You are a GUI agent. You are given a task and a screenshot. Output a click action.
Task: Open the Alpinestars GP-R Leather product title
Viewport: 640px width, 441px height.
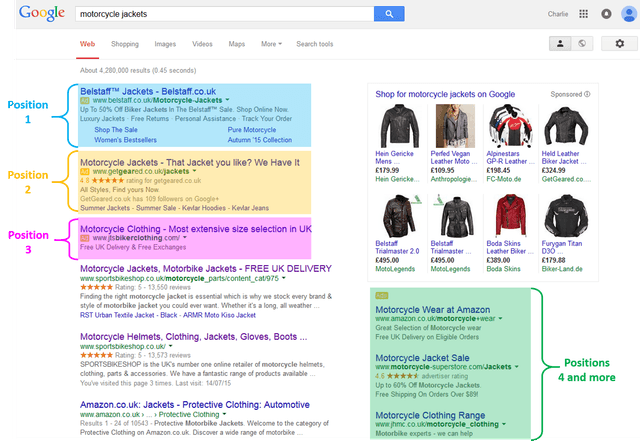510,158
